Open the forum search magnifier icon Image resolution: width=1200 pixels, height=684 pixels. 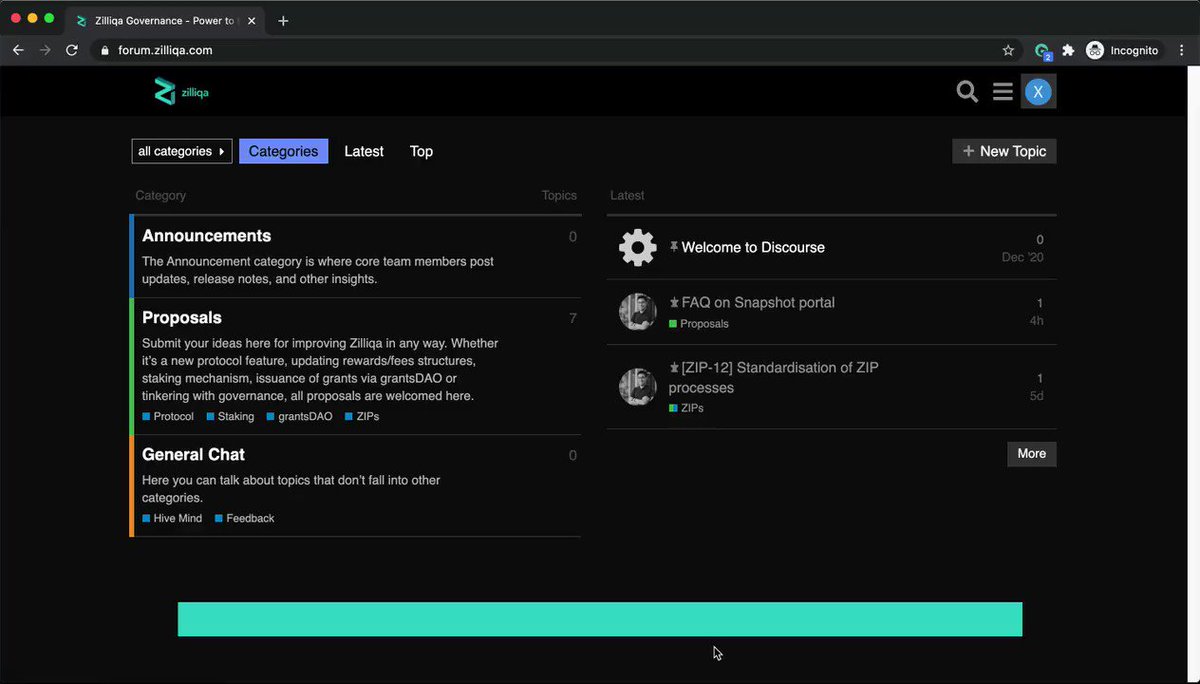(x=967, y=92)
